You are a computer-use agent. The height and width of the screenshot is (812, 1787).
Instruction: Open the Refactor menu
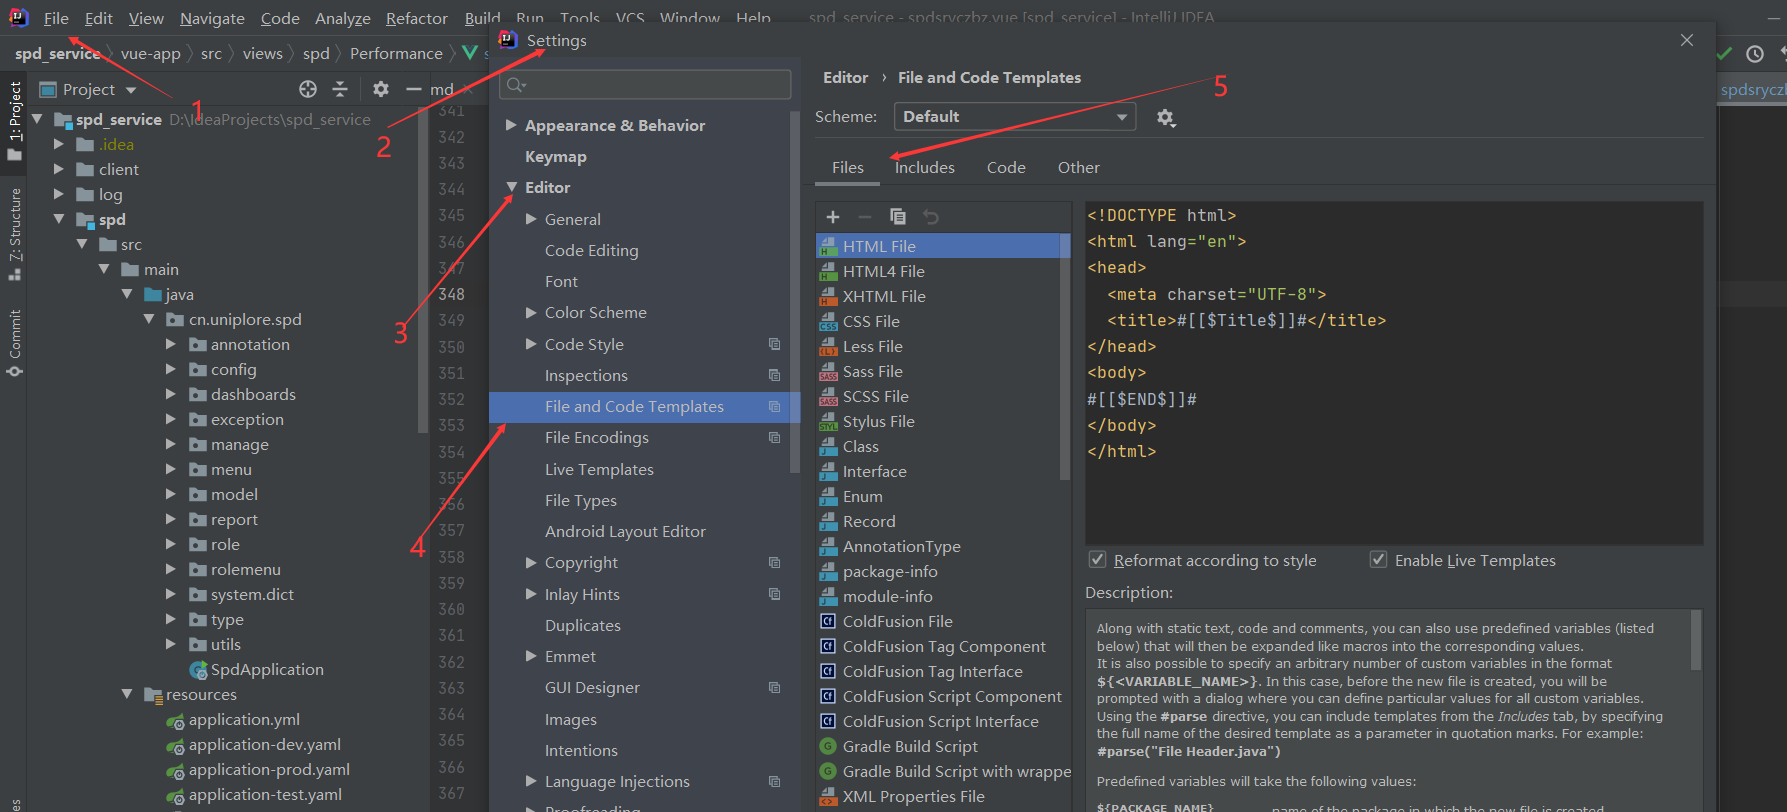click(417, 18)
